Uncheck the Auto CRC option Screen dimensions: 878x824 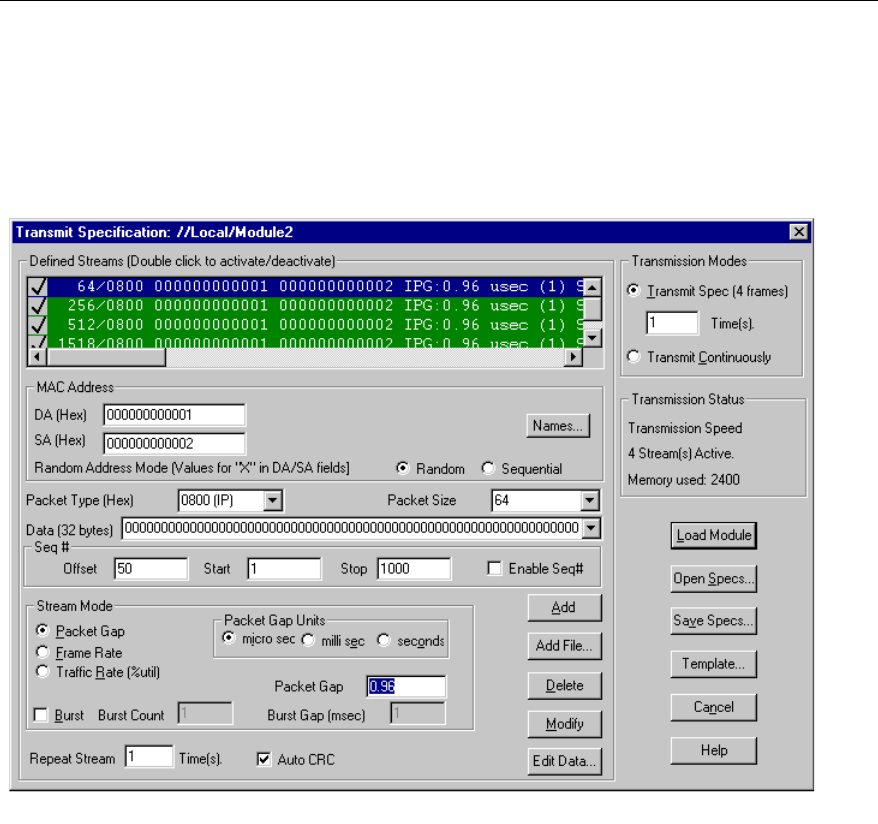264,760
